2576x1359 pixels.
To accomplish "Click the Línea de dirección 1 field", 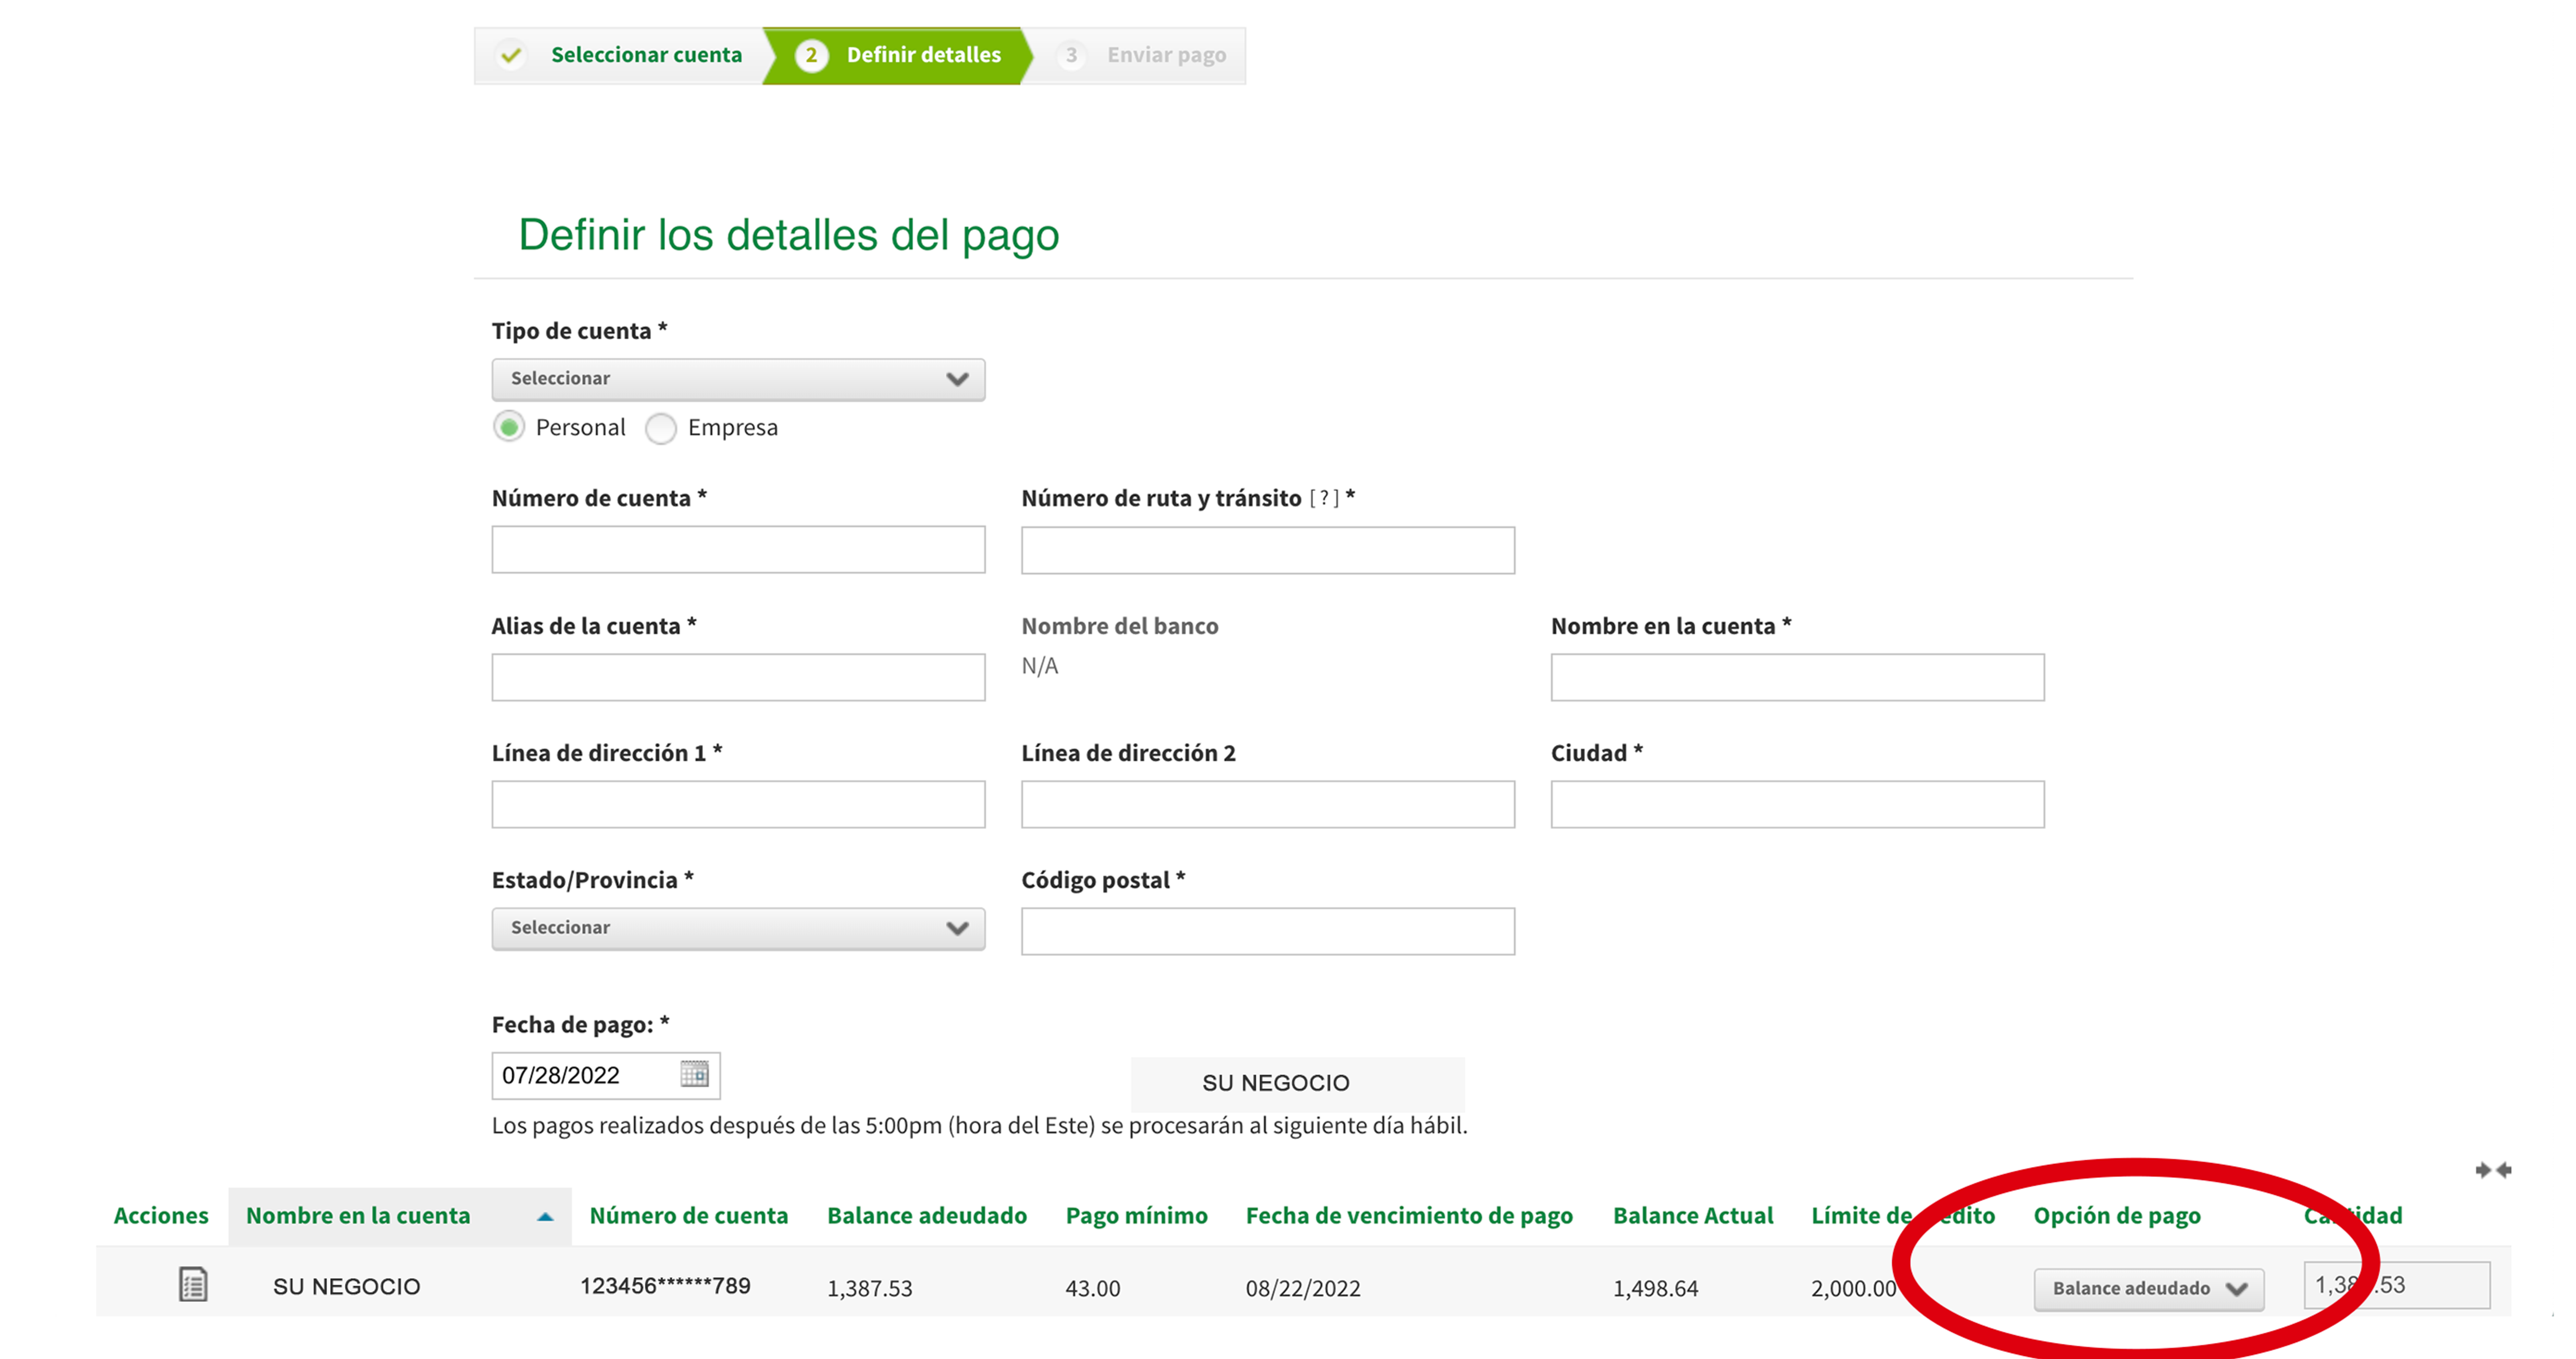I will (738, 804).
